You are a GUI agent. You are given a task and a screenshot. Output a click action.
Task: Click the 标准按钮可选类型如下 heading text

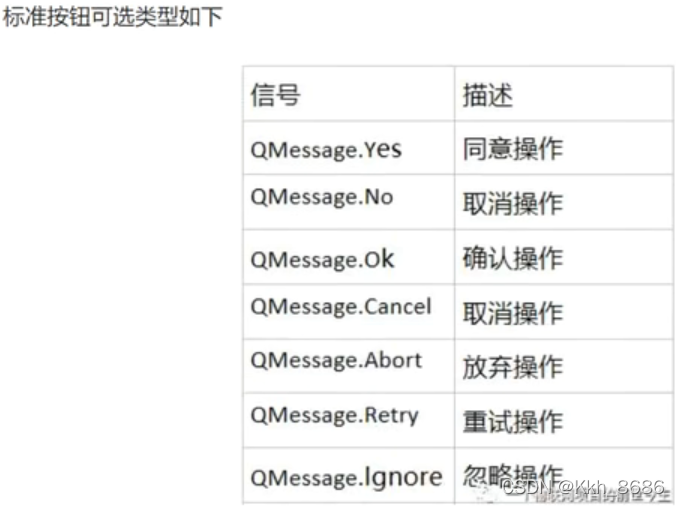(112, 17)
